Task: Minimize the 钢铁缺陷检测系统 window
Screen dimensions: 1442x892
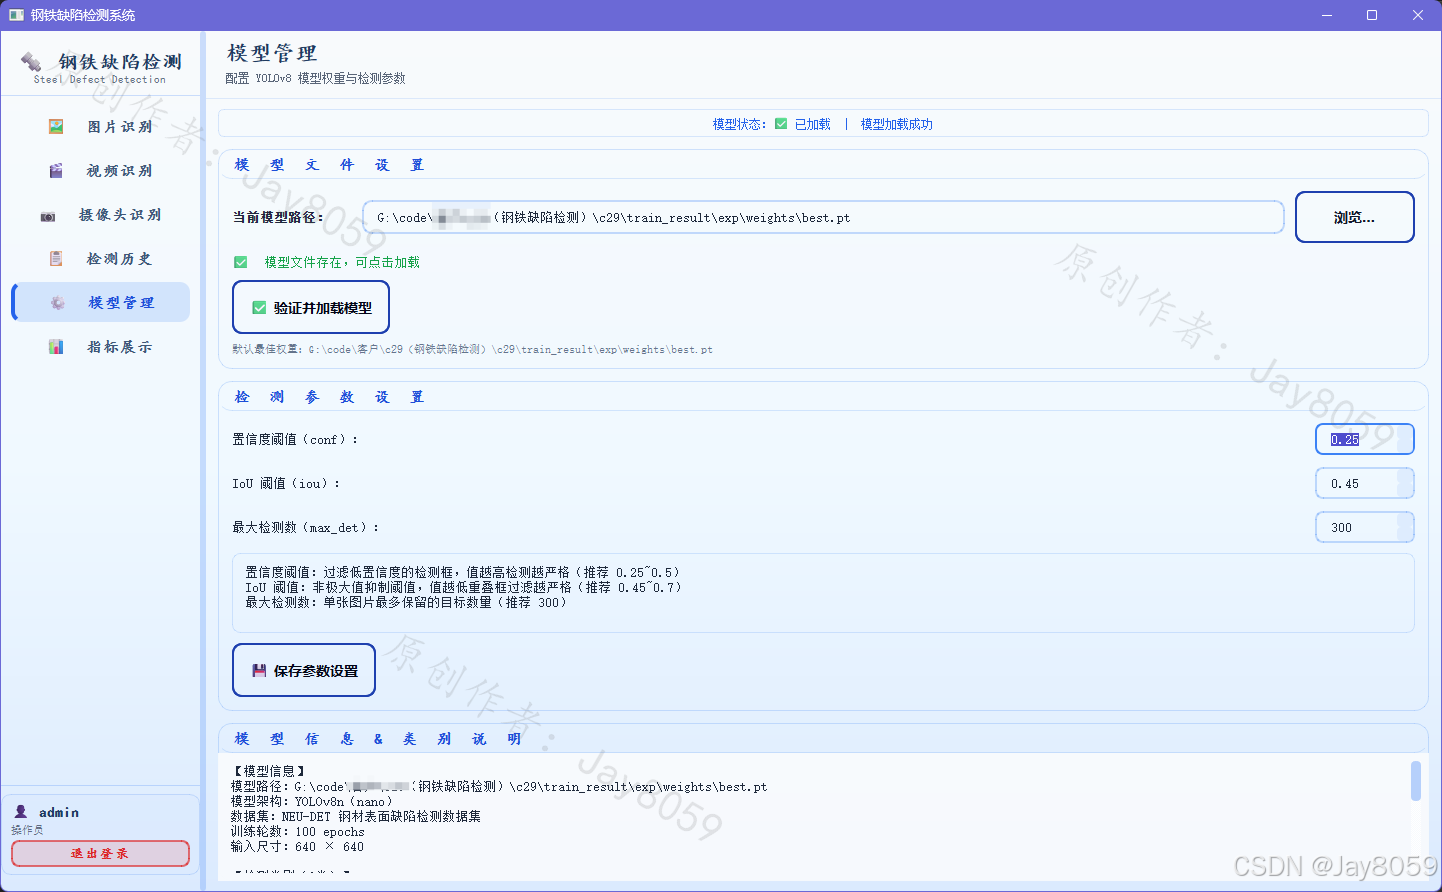Action: (1327, 15)
